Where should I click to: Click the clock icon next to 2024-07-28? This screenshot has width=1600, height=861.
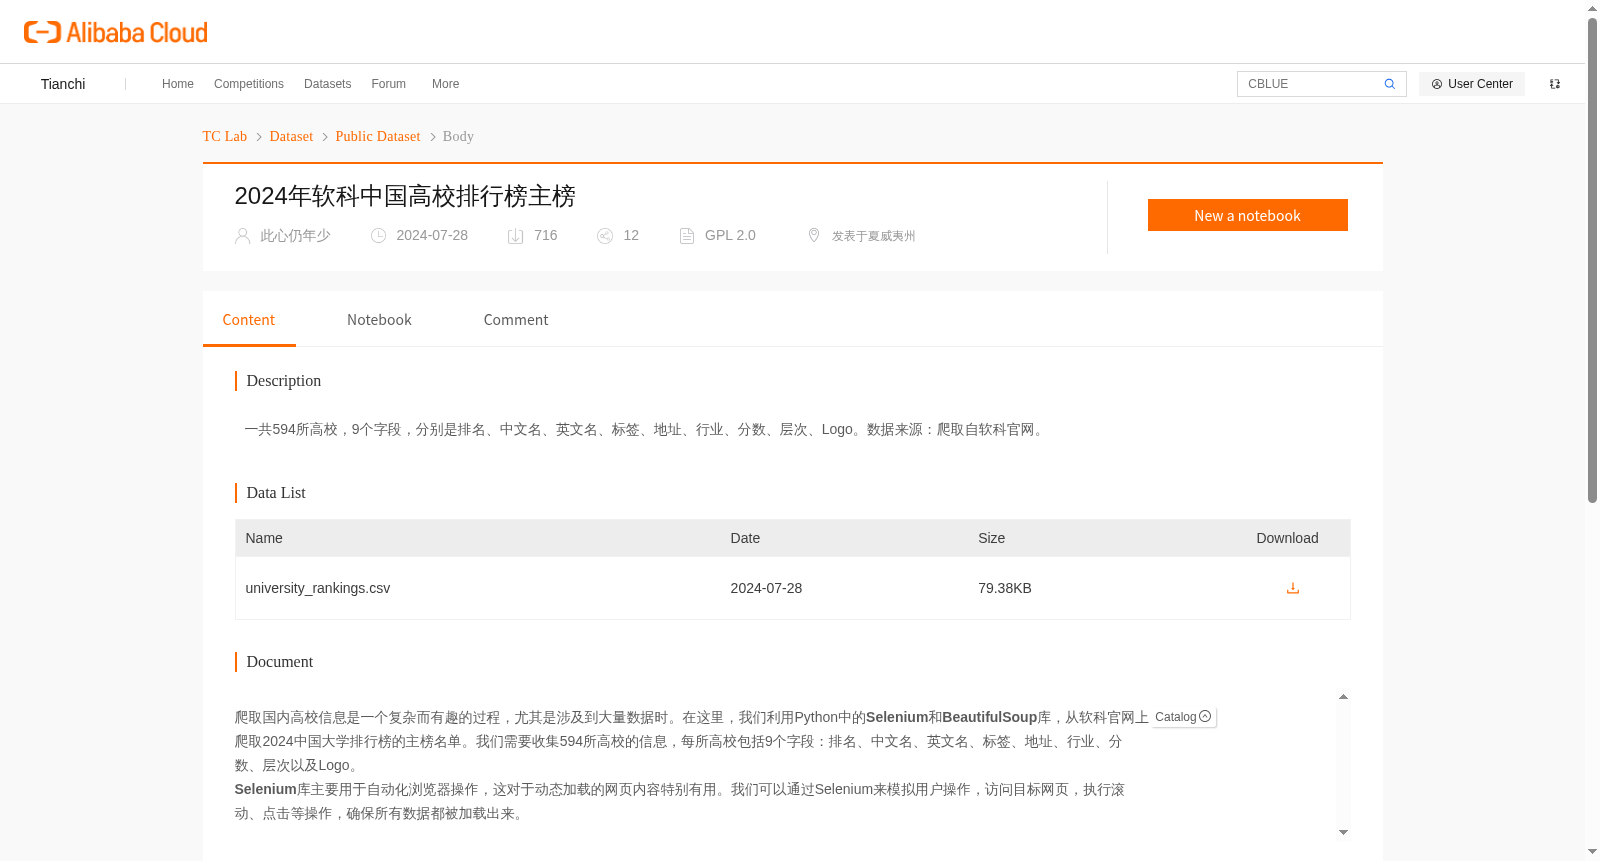point(378,236)
